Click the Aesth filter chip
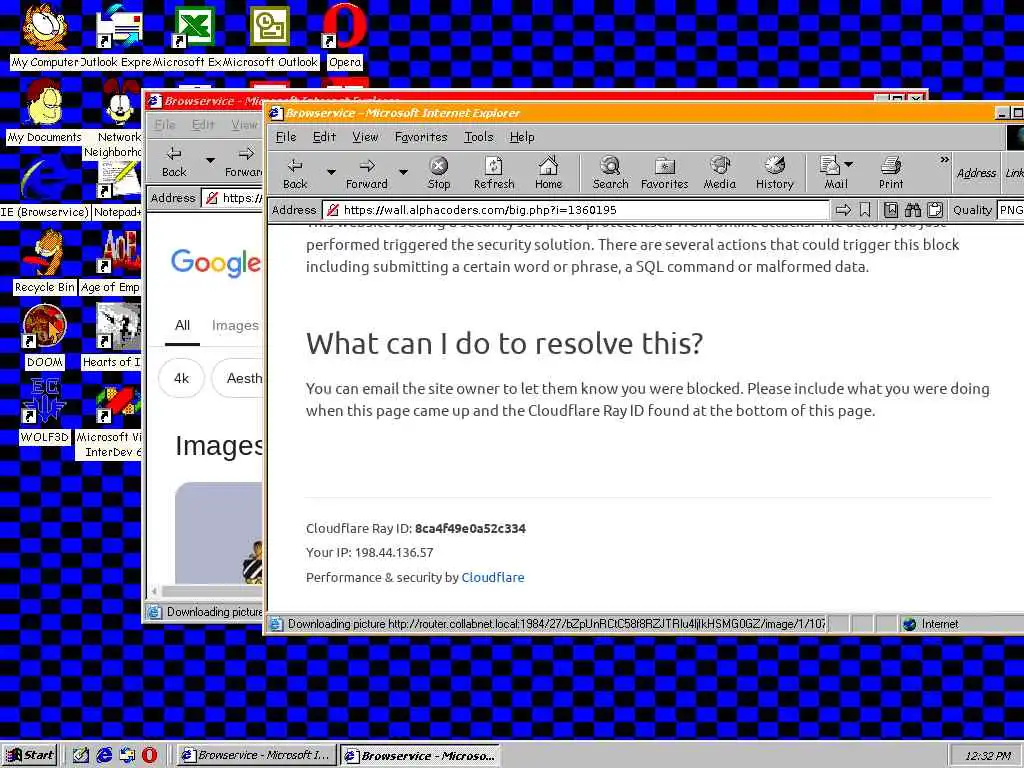This screenshot has height=768, width=1024. point(238,378)
